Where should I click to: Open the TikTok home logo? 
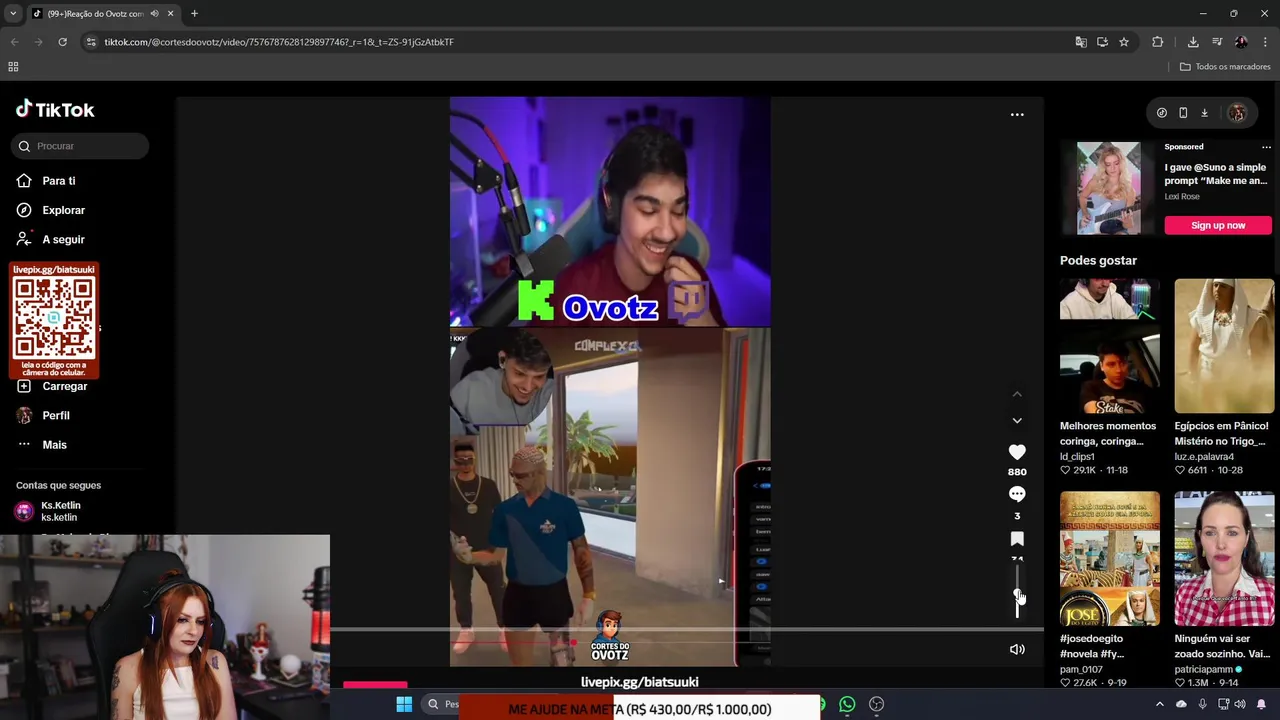(x=55, y=110)
